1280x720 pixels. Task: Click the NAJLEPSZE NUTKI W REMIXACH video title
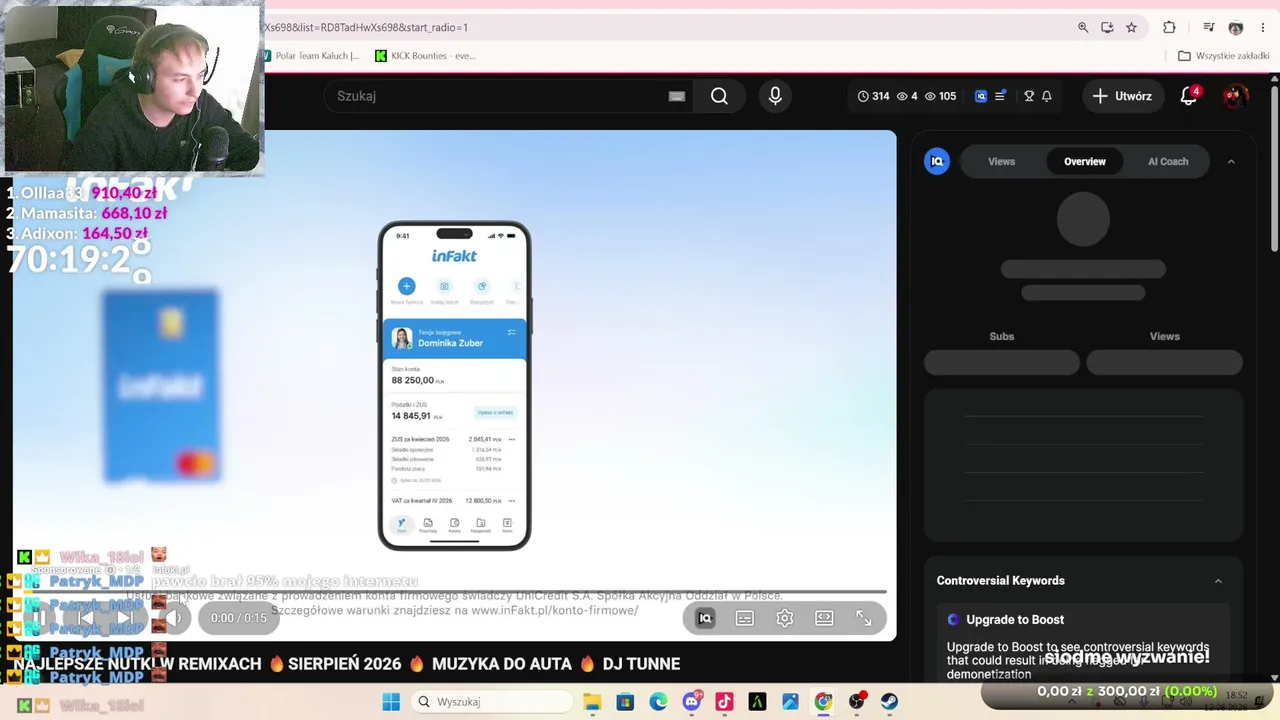point(347,664)
